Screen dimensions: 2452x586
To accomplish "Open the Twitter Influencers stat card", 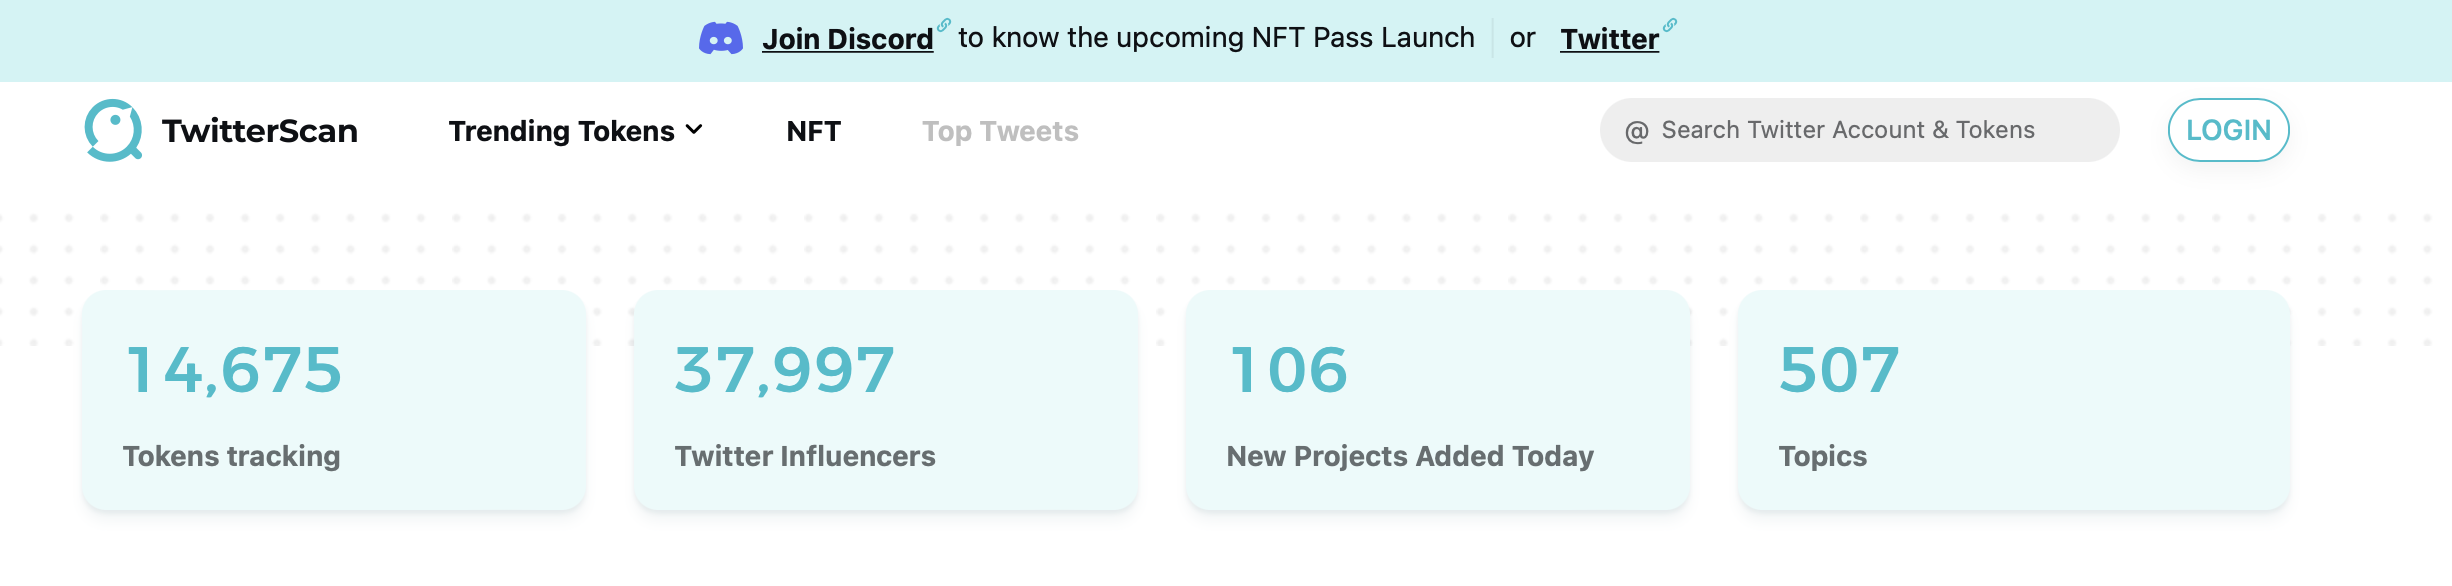I will click(886, 400).
